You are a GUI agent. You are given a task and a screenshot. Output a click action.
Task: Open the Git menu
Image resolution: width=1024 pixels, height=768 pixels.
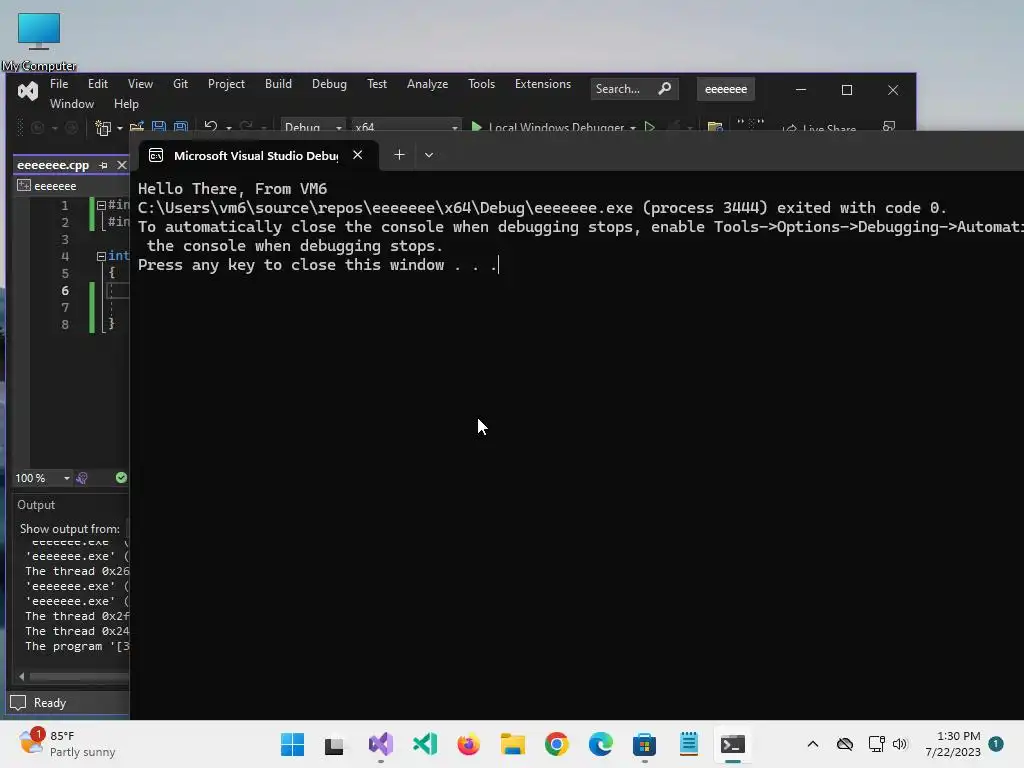pos(180,84)
